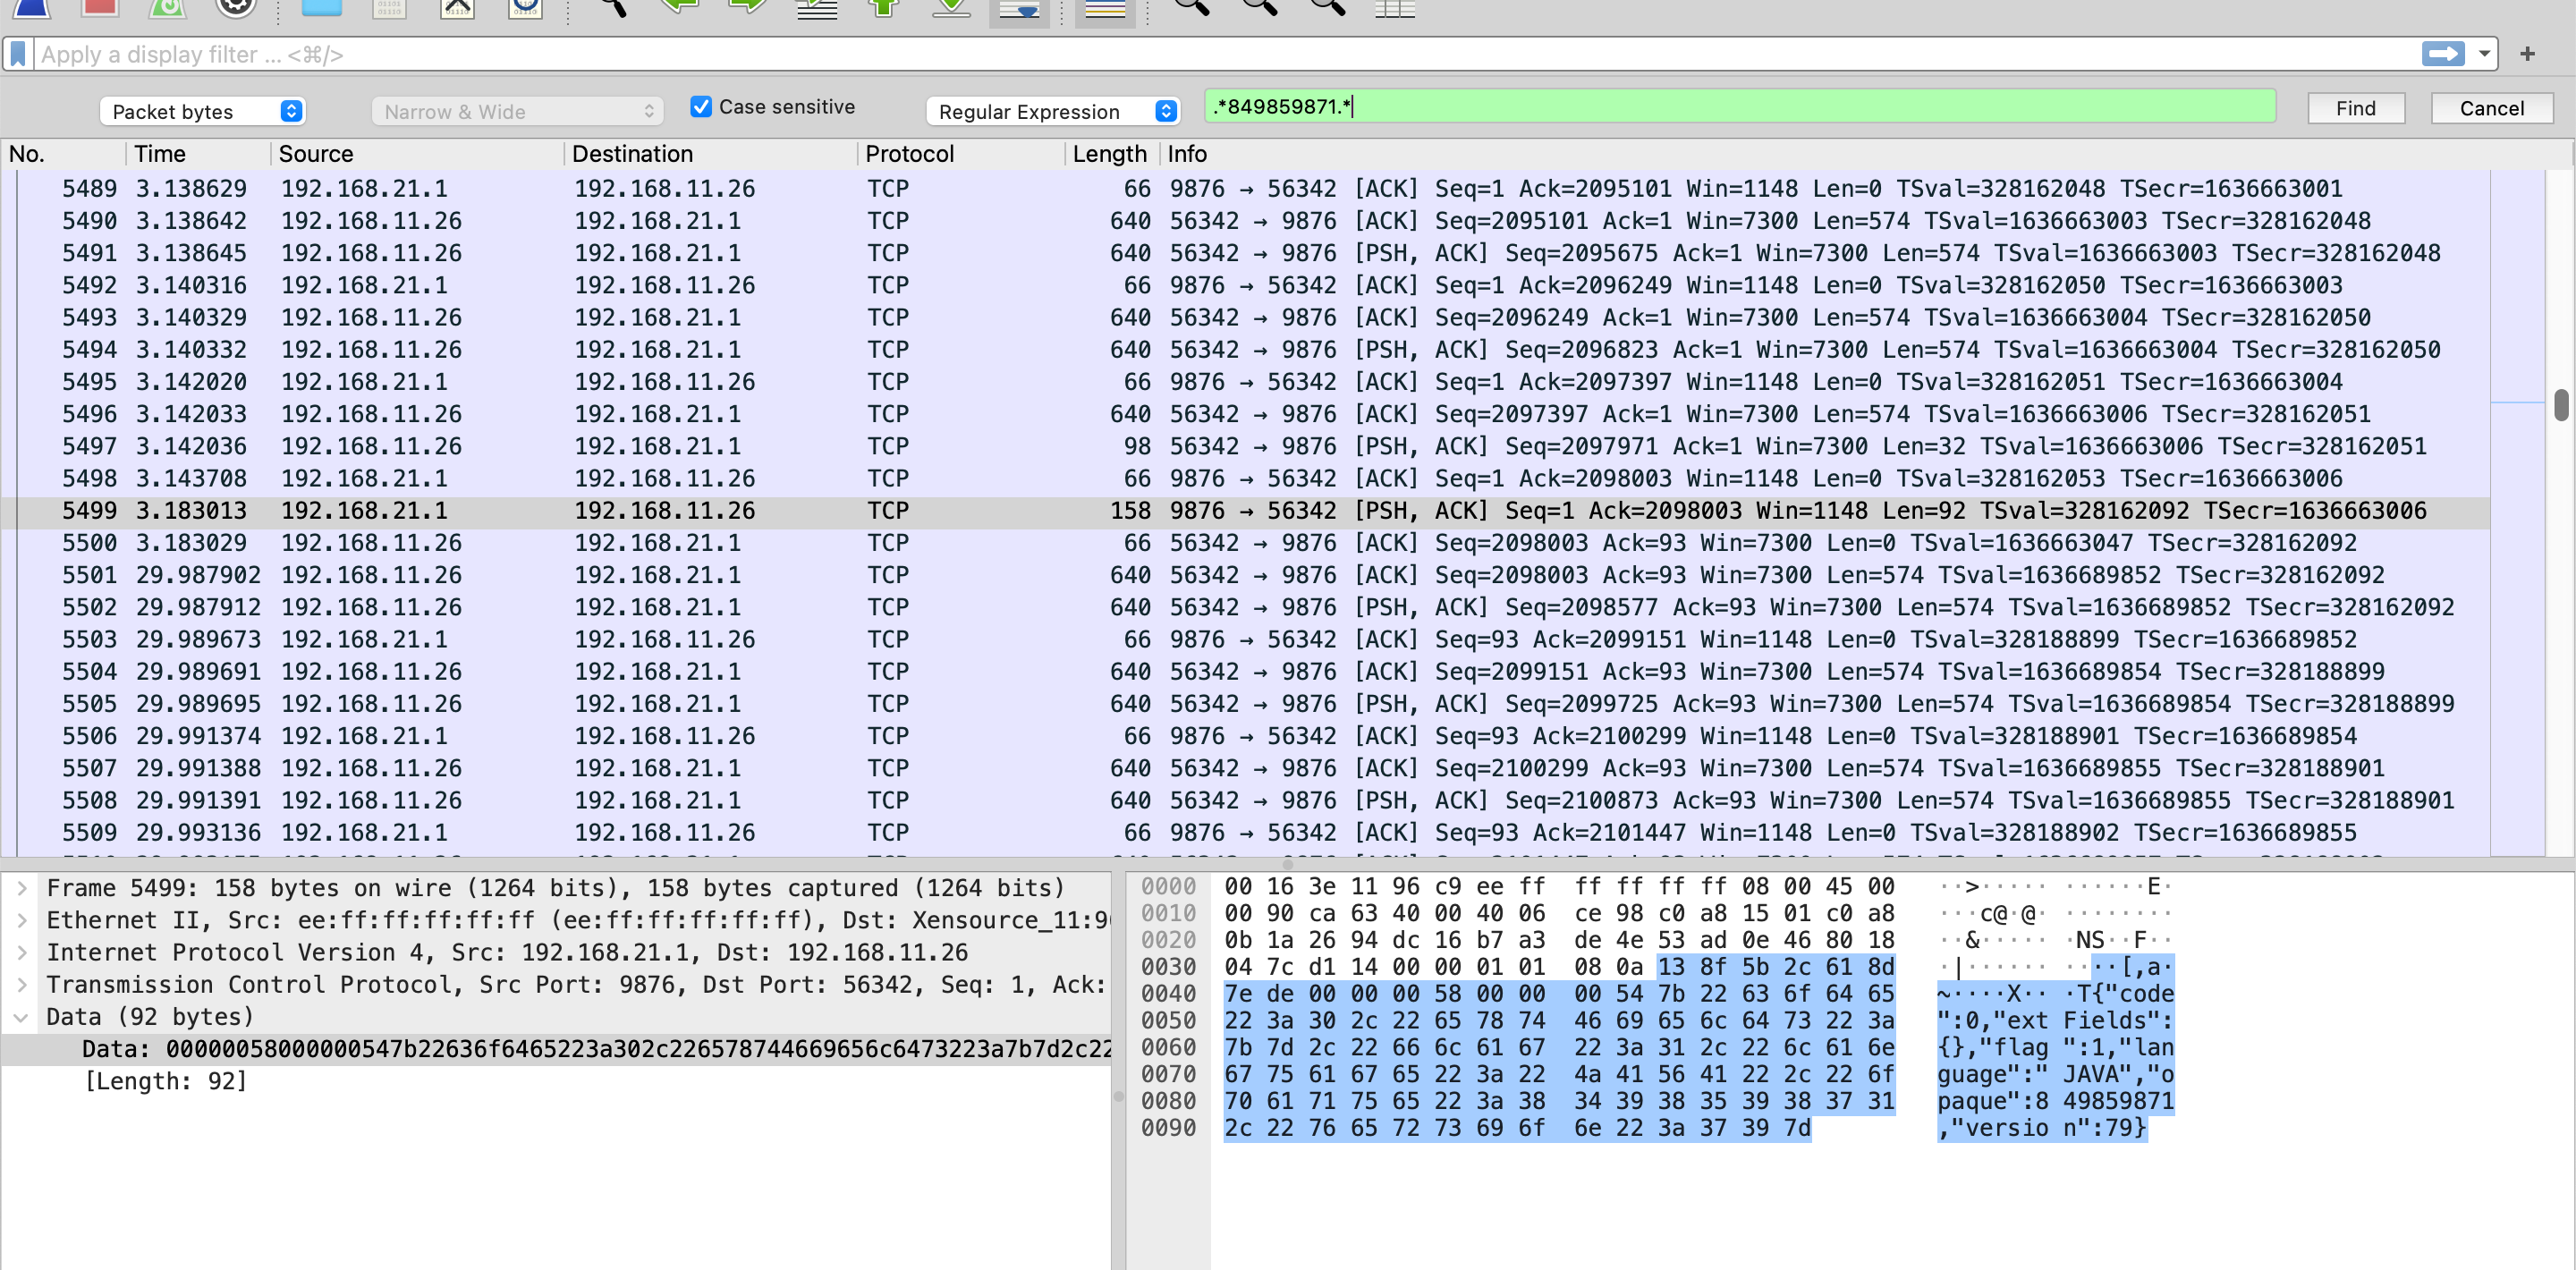Open the search area dropdown showing Packet bytes
The height and width of the screenshot is (1270, 2576).
(x=201, y=111)
